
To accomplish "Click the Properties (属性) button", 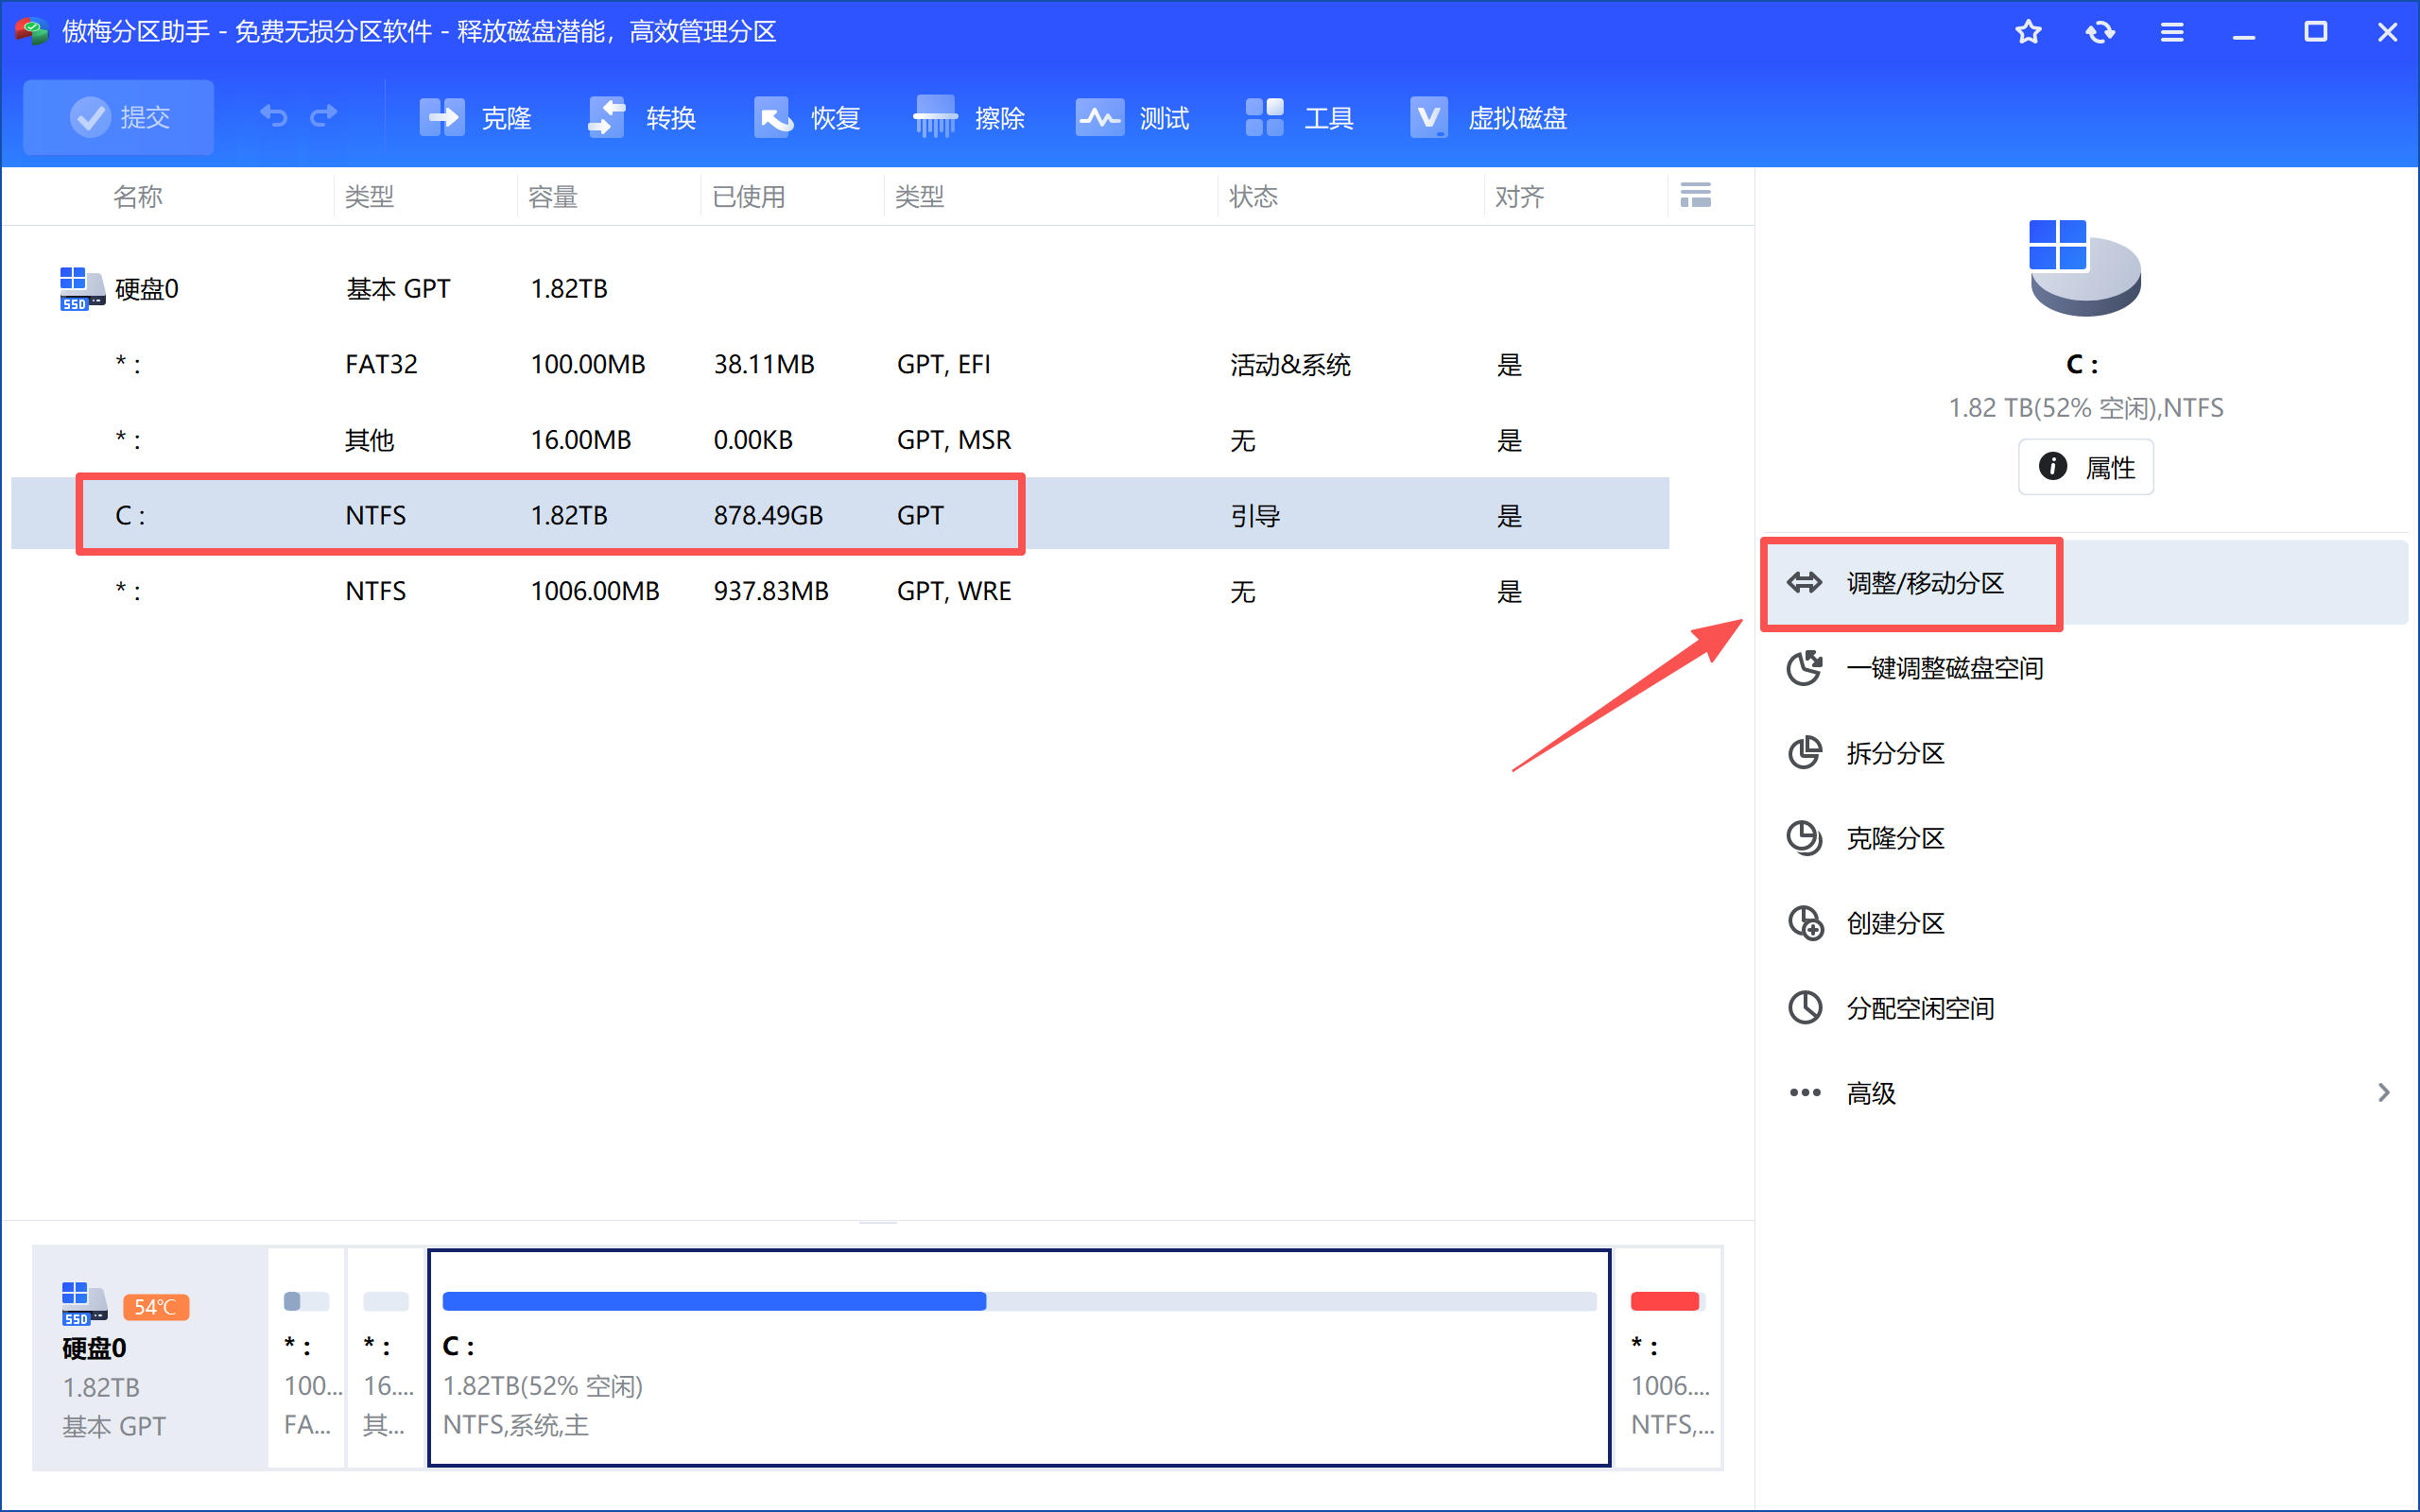I will pos(2086,467).
